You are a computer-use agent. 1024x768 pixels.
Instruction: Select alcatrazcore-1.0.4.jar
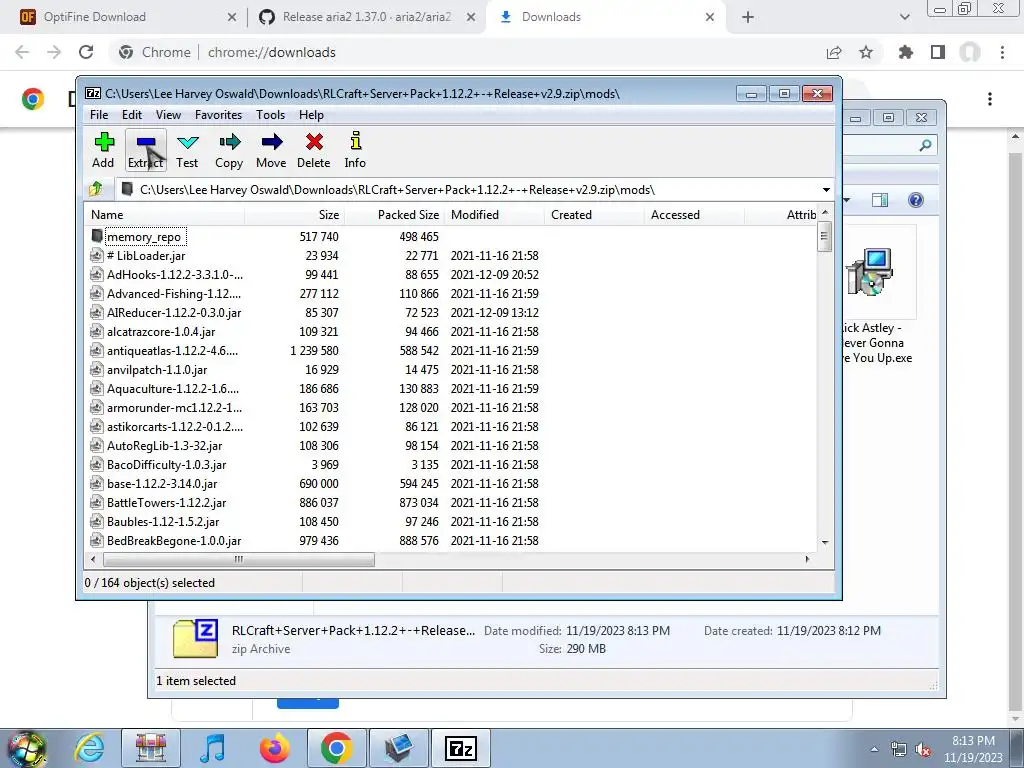click(161, 332)
